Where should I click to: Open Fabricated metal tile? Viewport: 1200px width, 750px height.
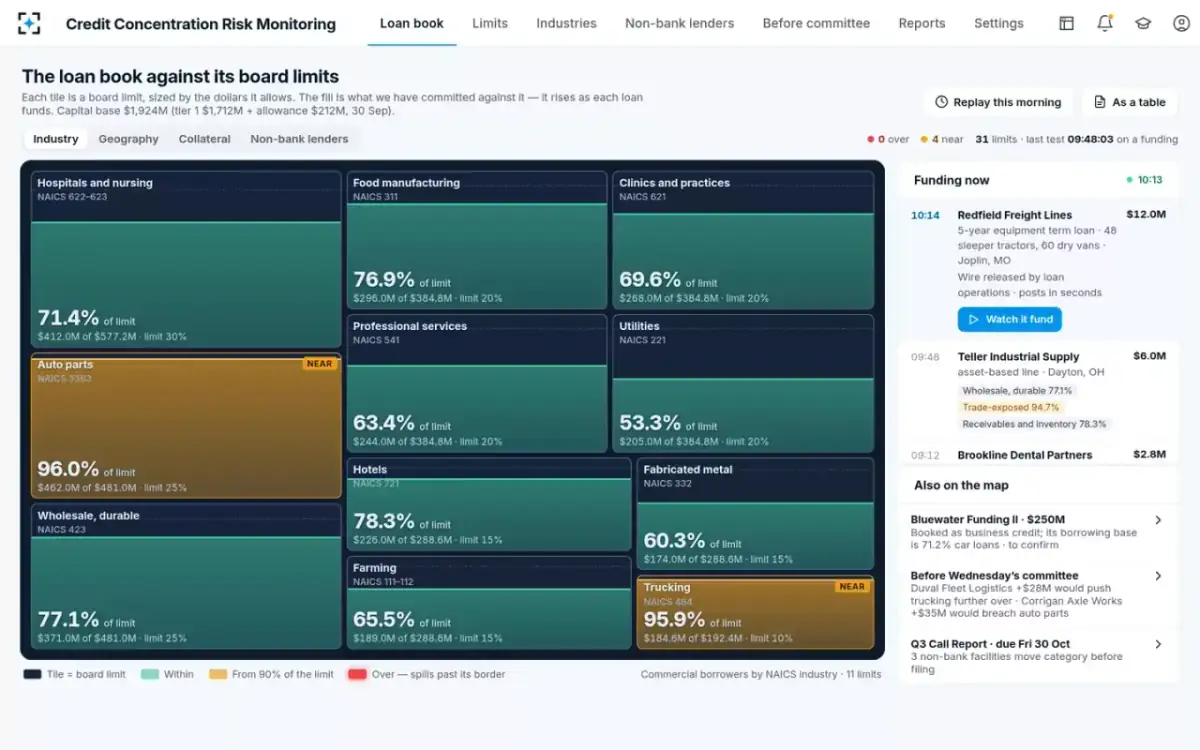pyautogui.click(x=755, y=514)
